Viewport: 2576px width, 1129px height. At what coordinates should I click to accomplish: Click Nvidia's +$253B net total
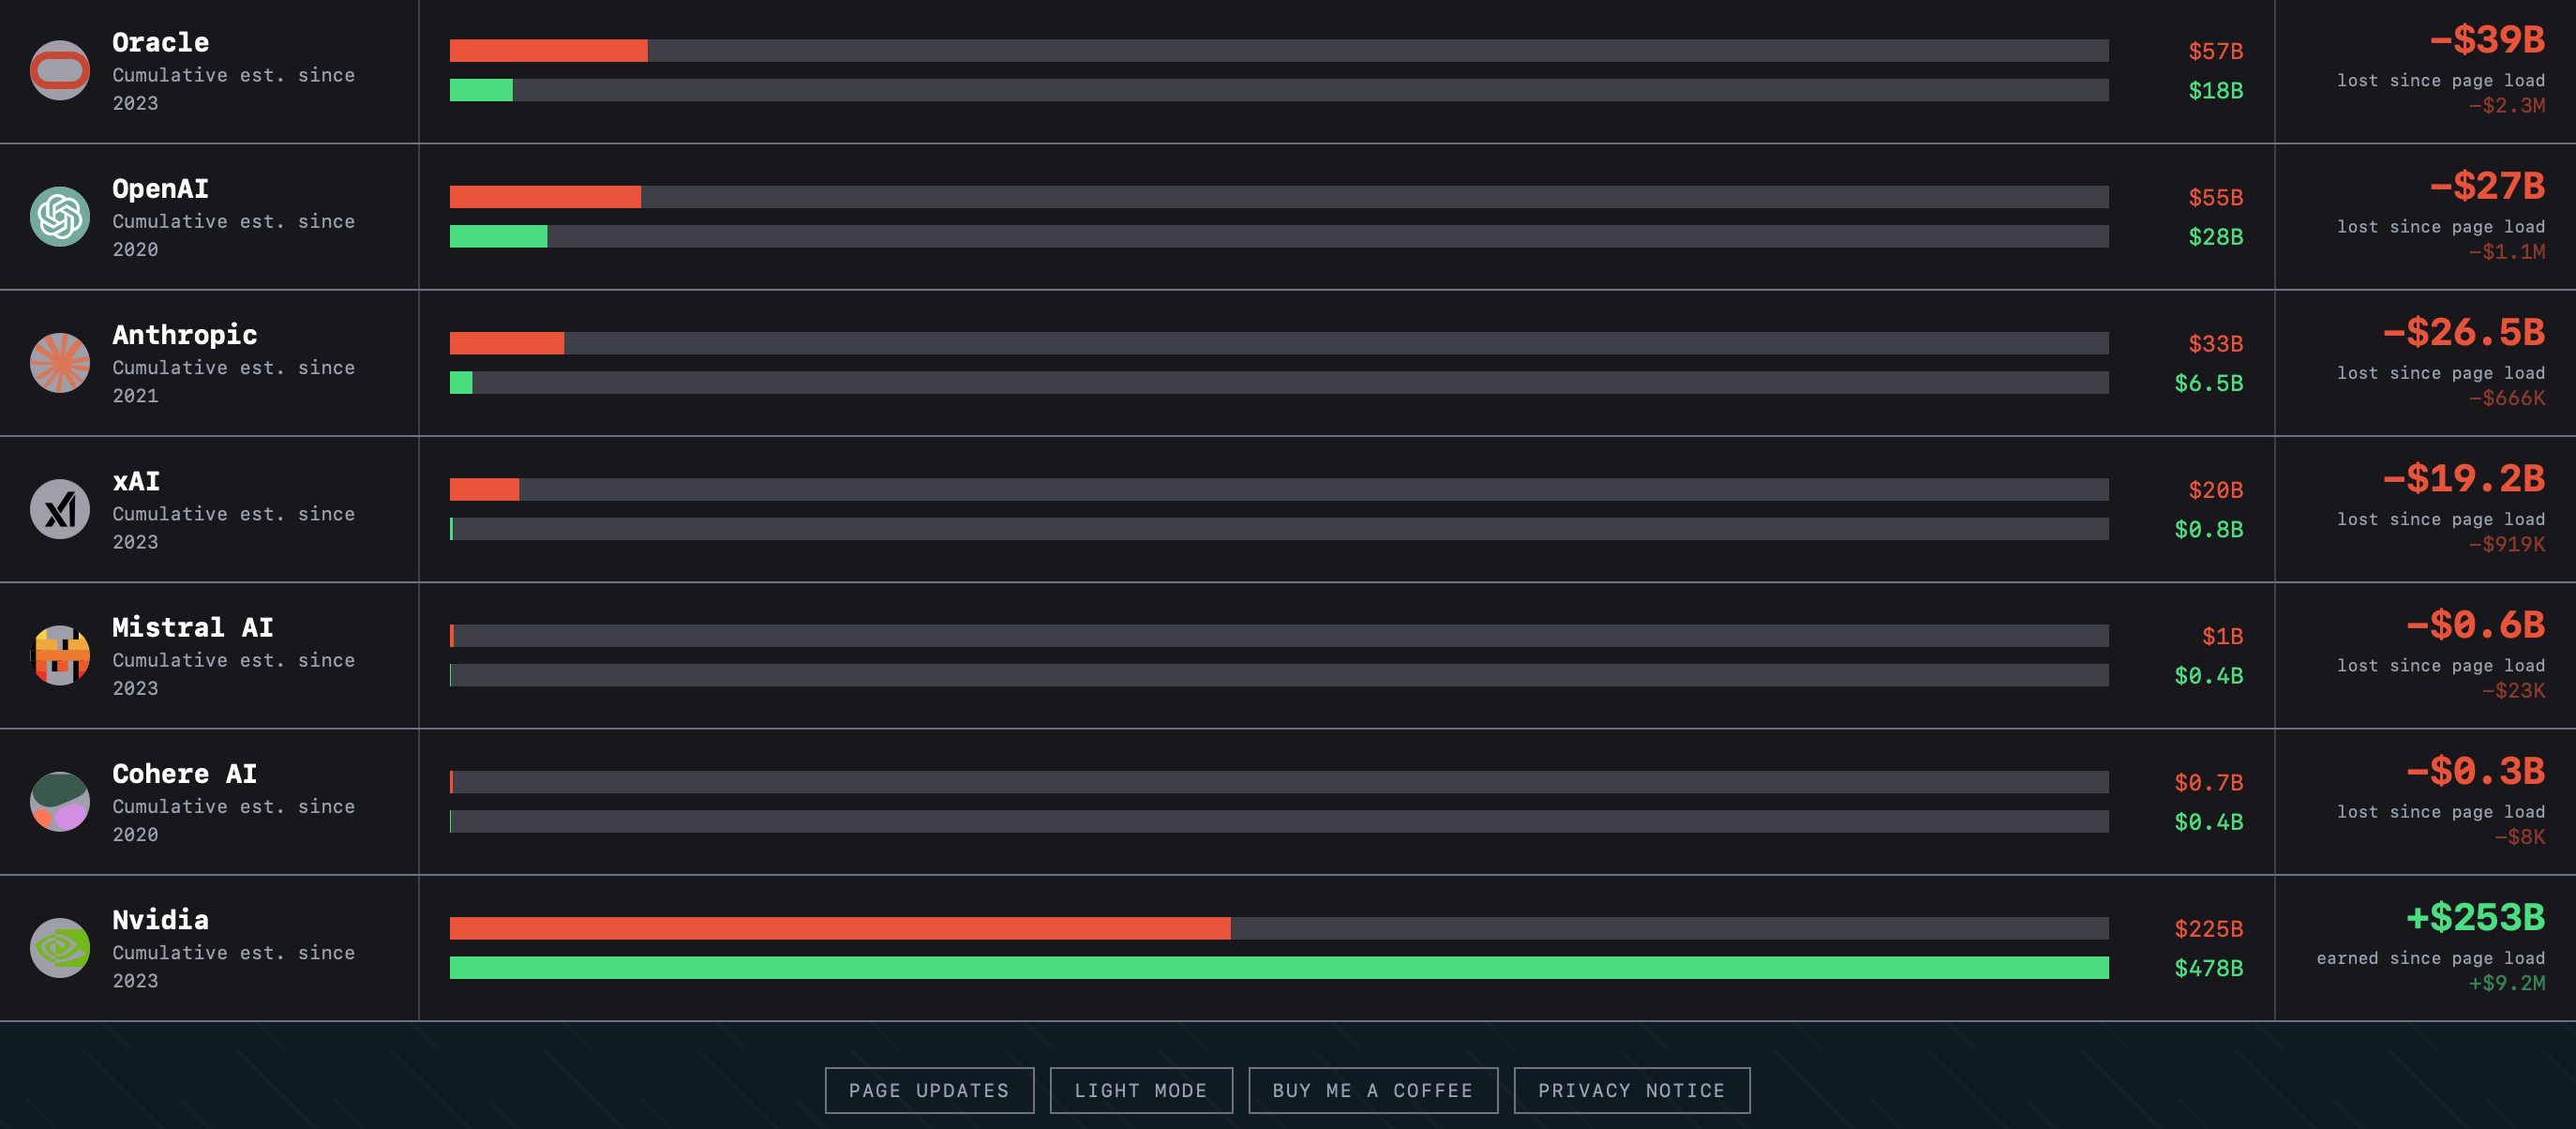click(x=2475, y=917)
